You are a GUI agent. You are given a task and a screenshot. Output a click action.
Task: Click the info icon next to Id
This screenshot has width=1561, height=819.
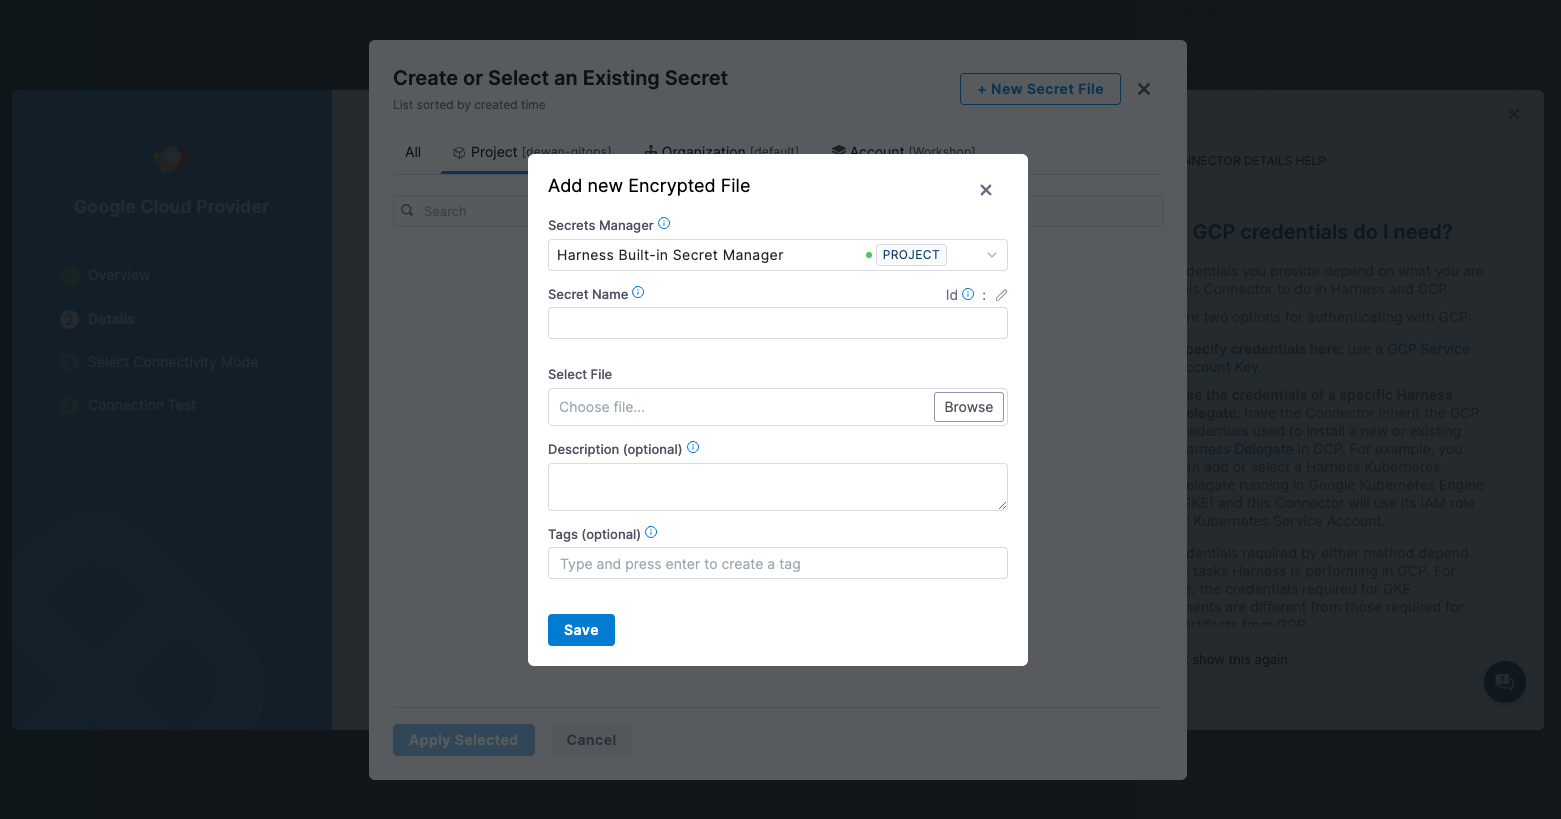coord(968,294)
